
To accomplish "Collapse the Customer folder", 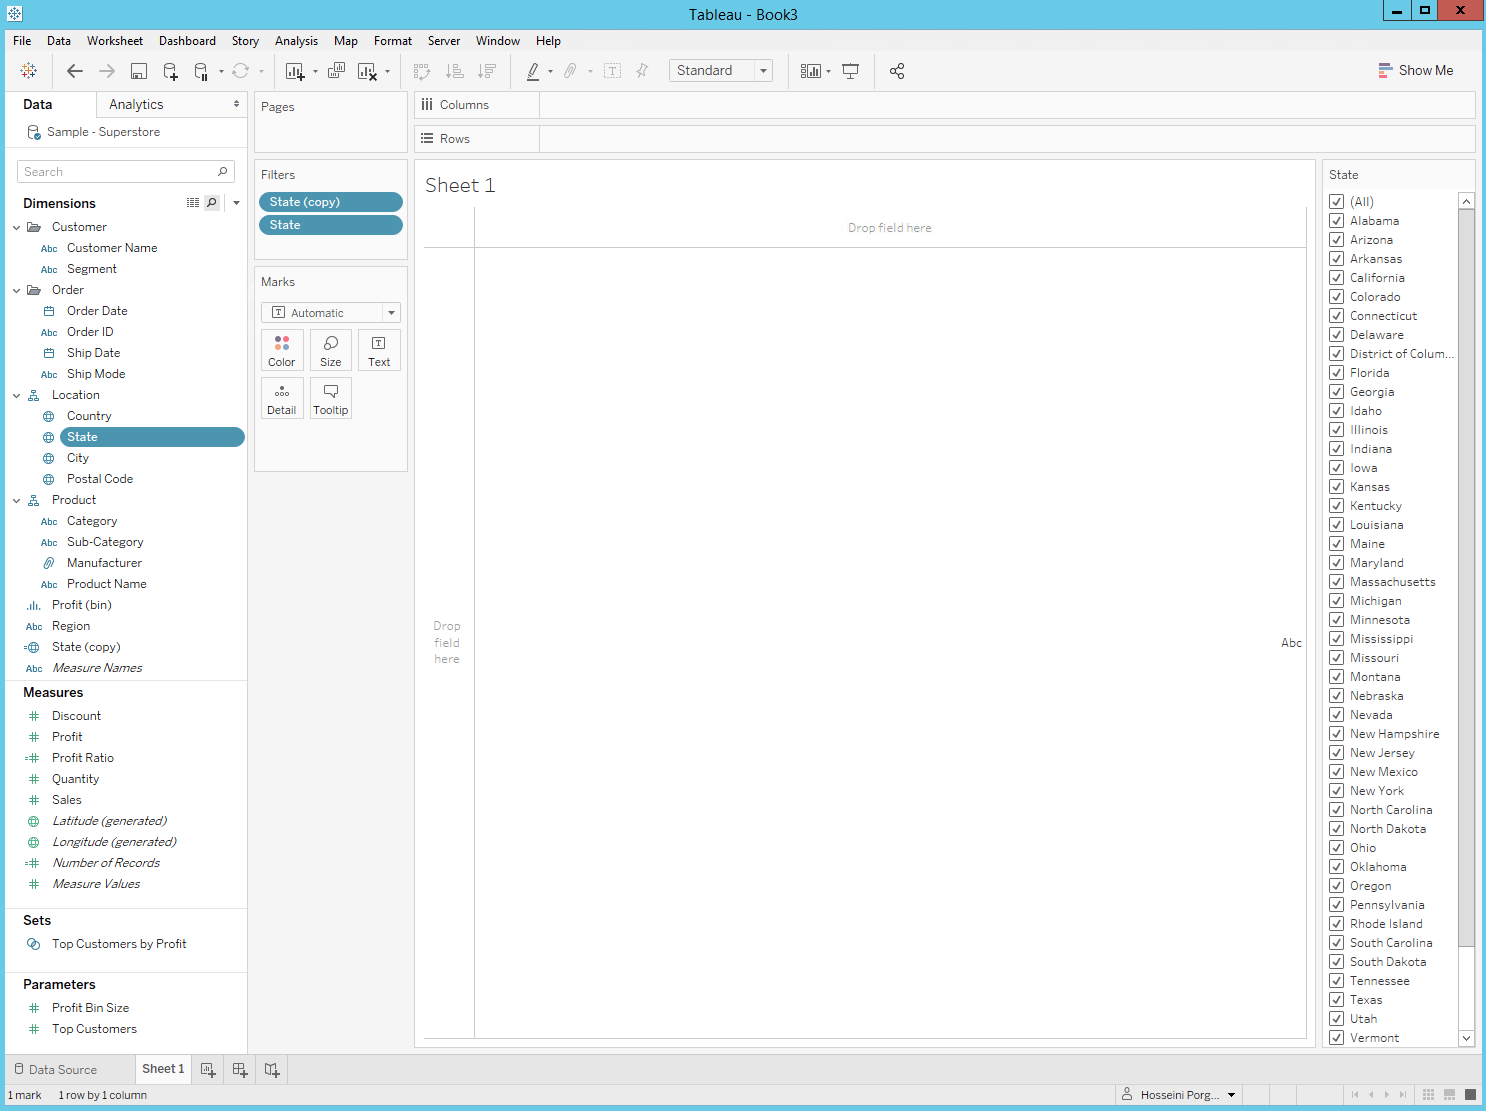I will coord(16,227).
